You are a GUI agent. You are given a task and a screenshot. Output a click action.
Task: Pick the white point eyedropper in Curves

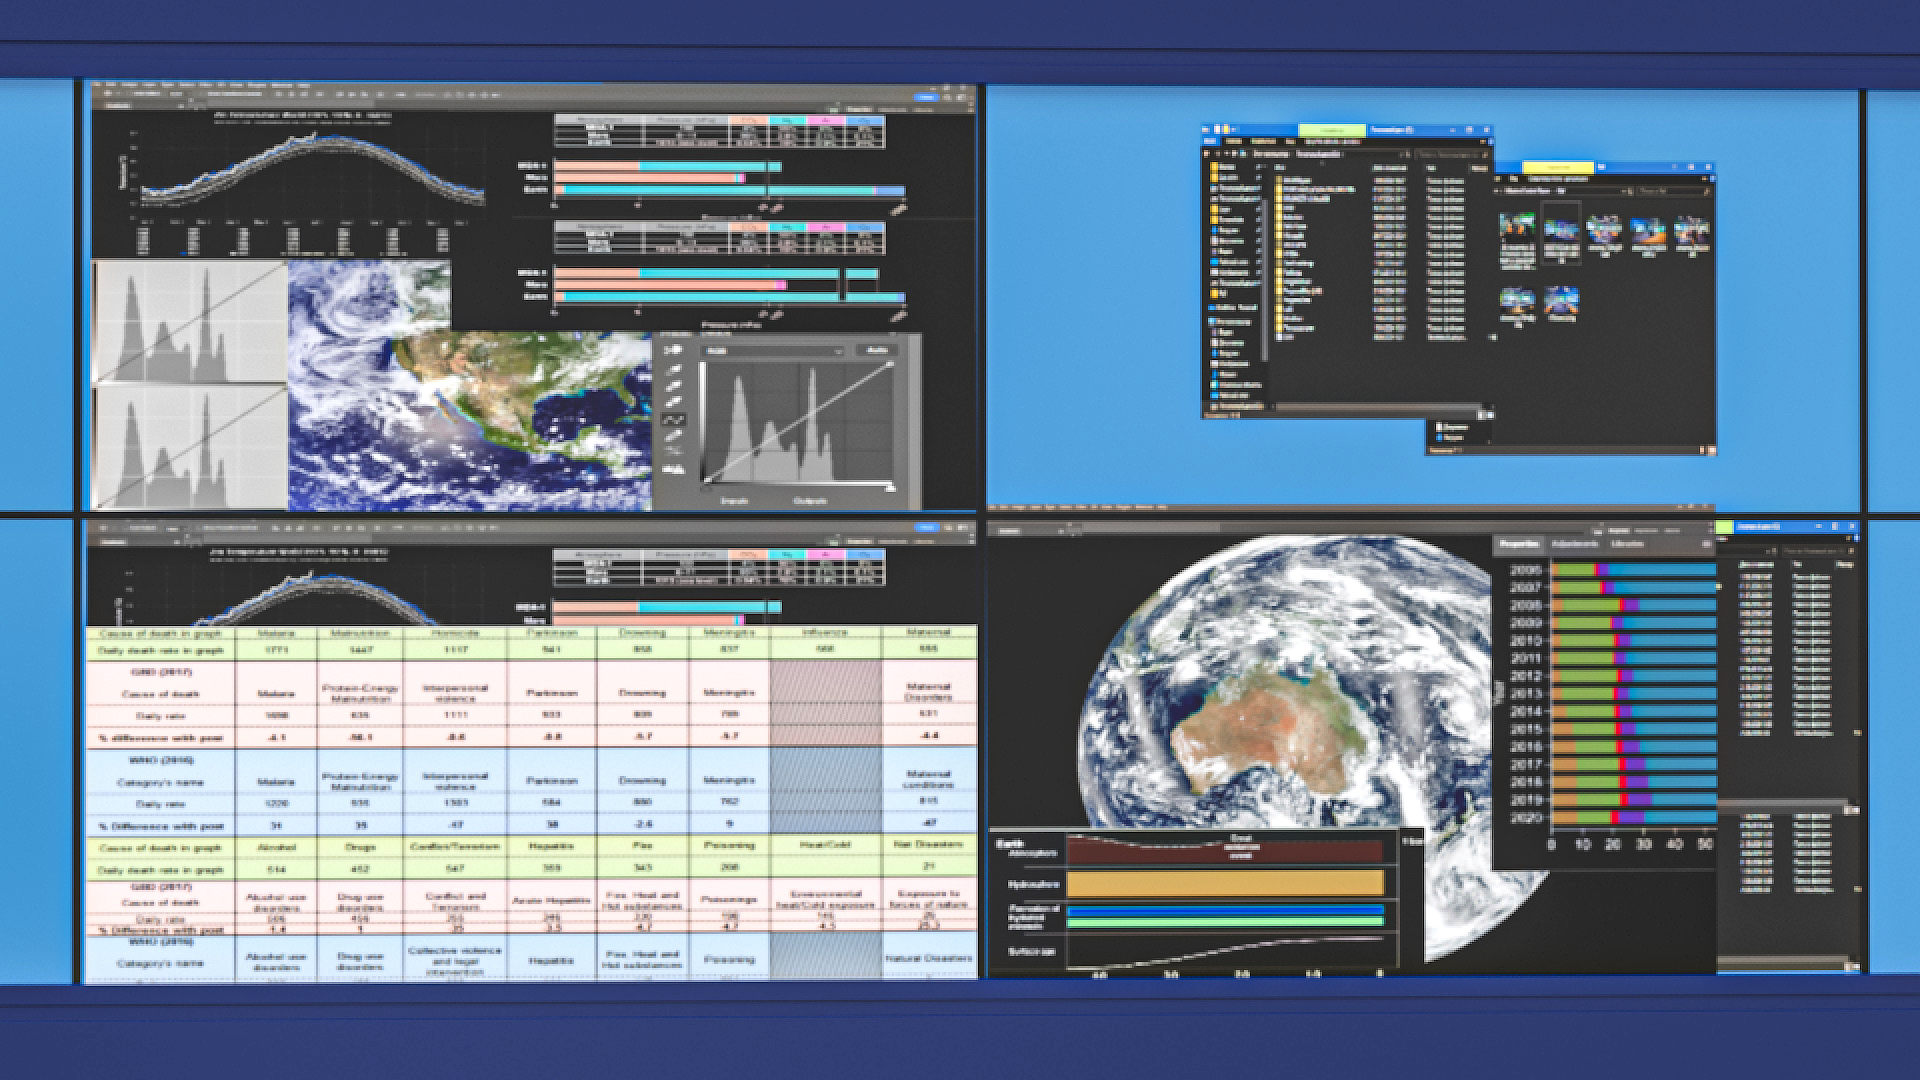674,402
